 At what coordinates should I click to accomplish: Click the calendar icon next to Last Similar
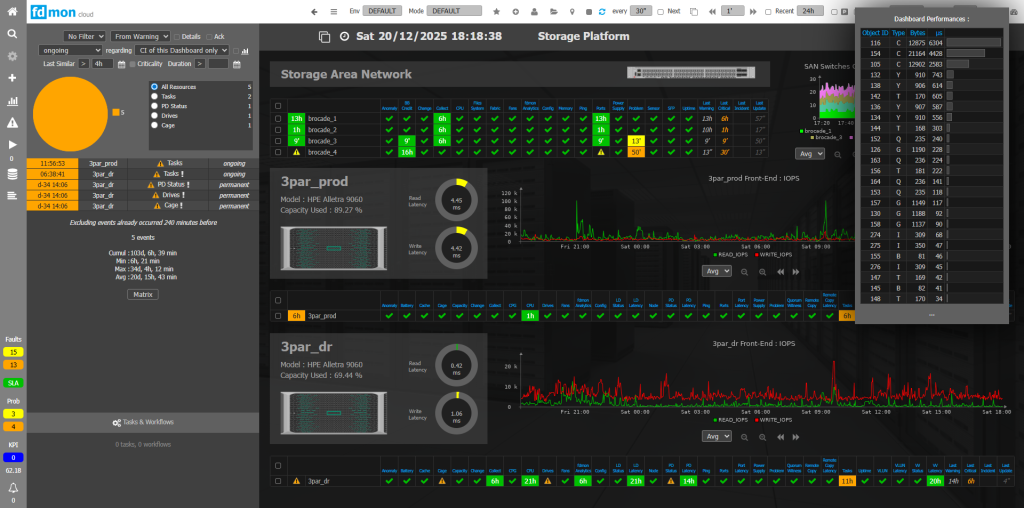click(x=121, y=64)
